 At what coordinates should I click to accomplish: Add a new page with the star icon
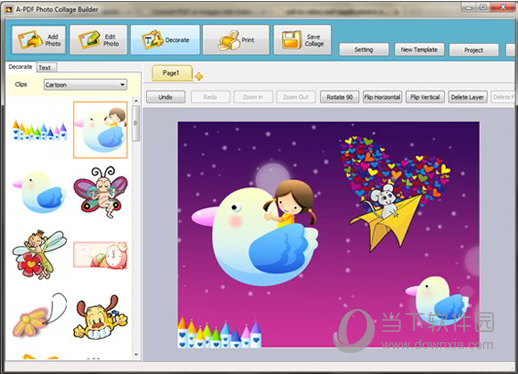199,76
